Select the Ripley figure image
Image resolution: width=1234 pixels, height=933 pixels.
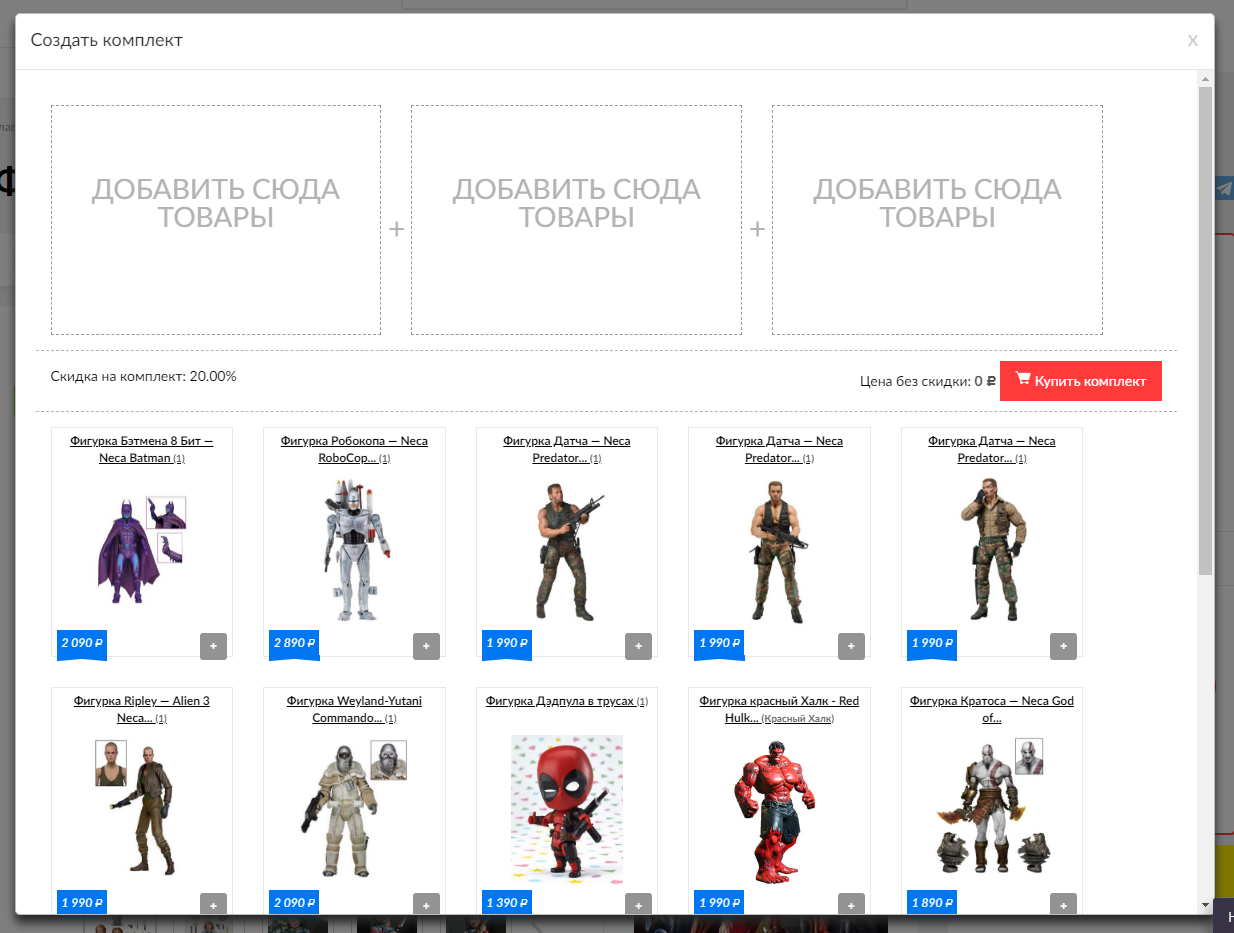[x=140, y=808]
